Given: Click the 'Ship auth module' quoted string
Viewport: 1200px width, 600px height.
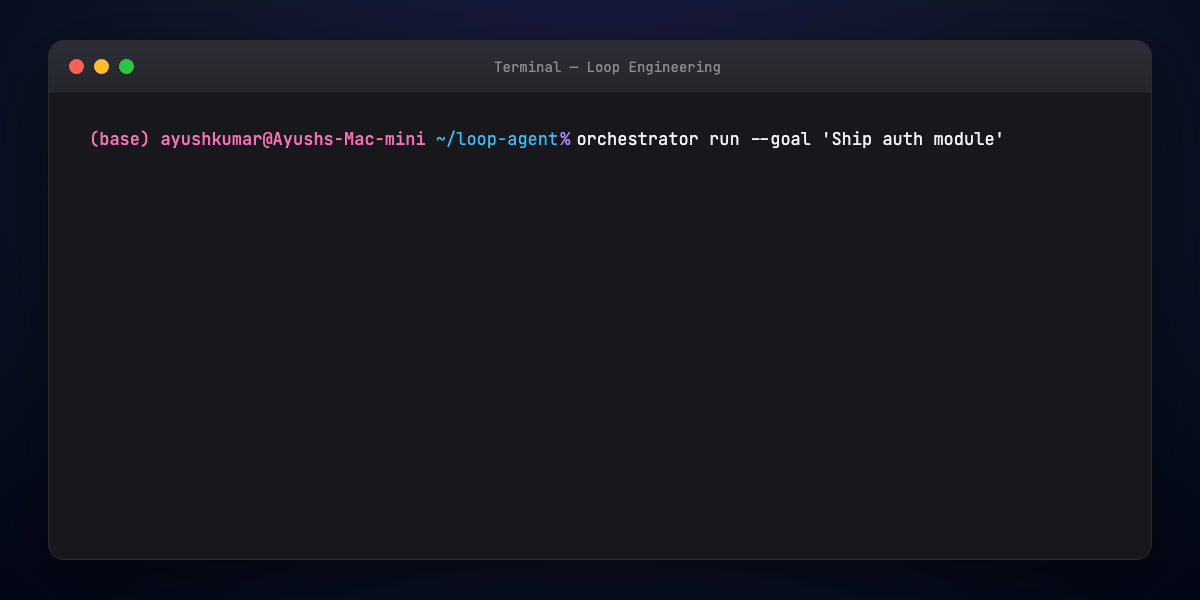Looking at the screenshot, I should click(913, 139).
